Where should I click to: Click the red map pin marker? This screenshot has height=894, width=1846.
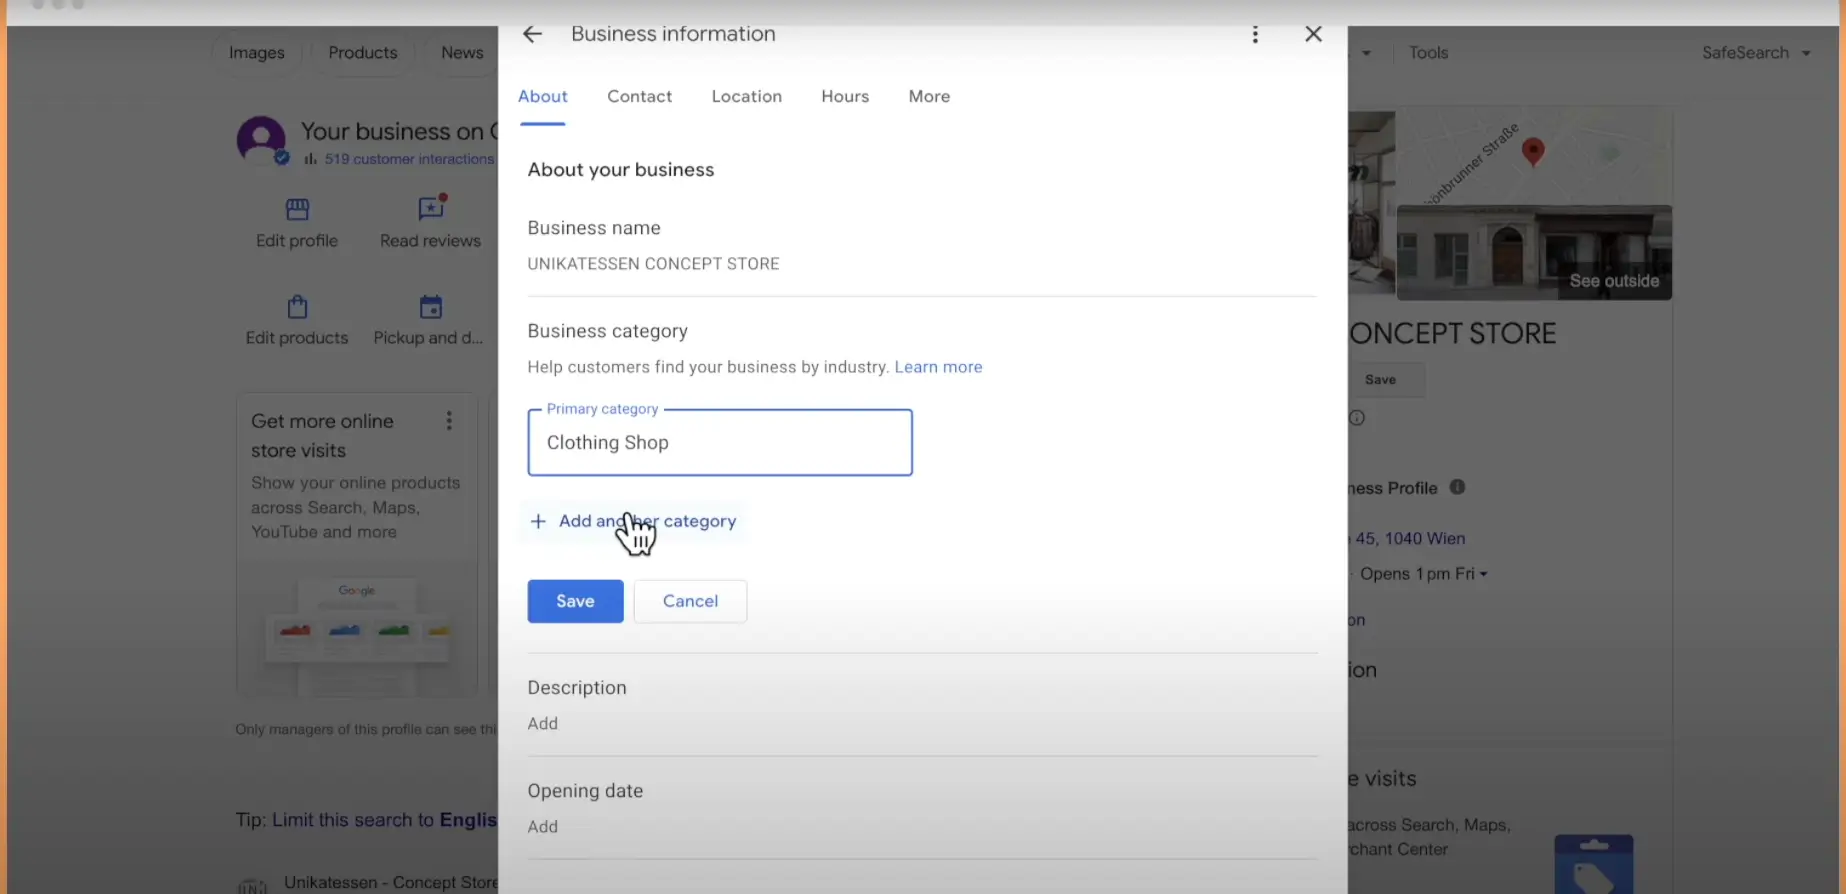(x=1532, y=152)
